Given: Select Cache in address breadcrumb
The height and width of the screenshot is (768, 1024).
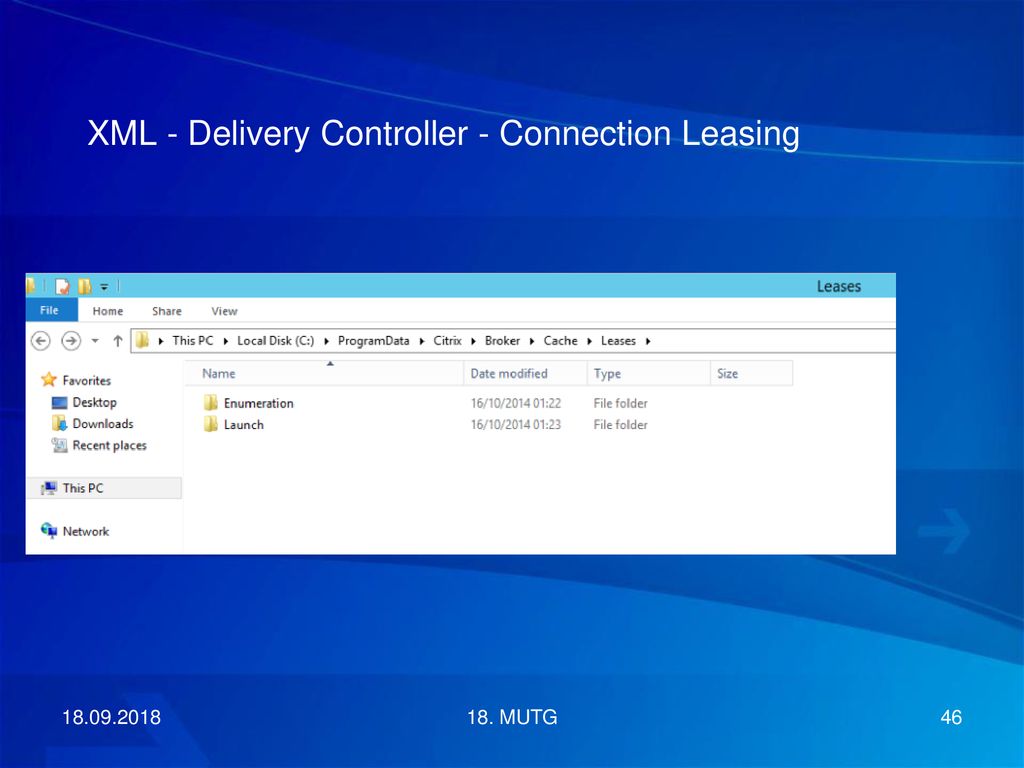Looking at the screenshot, I should tap(560, 341).
